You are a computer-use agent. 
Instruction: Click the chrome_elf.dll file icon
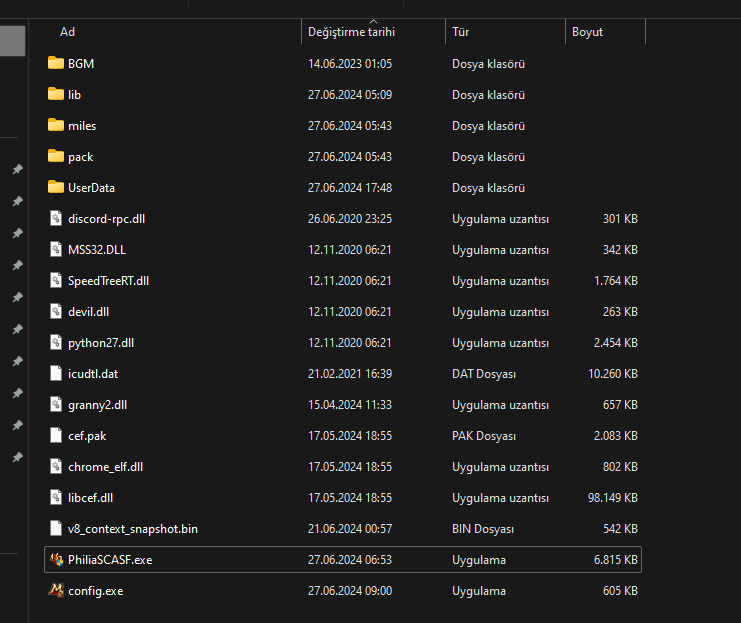click(56, 467)
